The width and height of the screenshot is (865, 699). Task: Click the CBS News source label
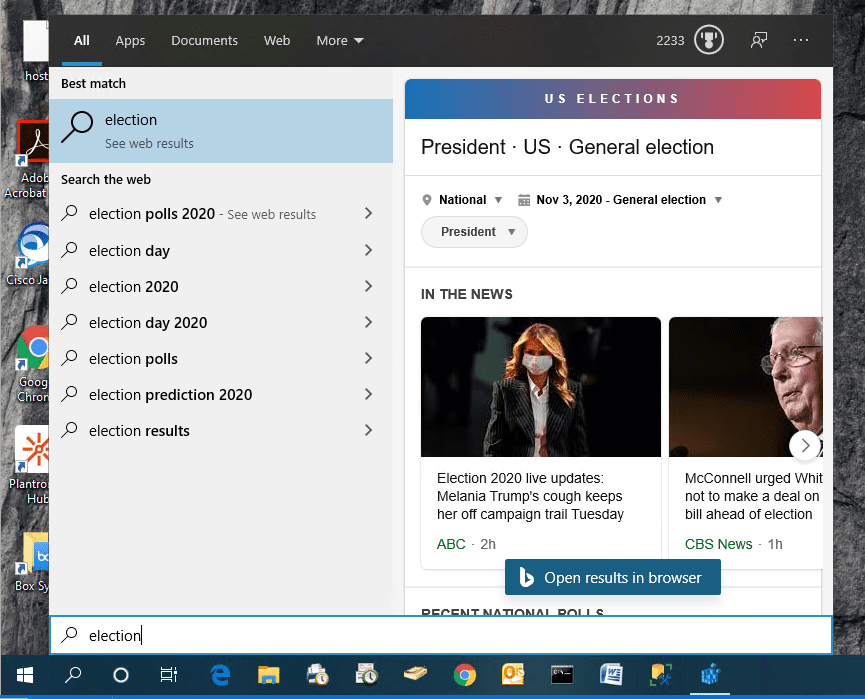coord(718,544)
